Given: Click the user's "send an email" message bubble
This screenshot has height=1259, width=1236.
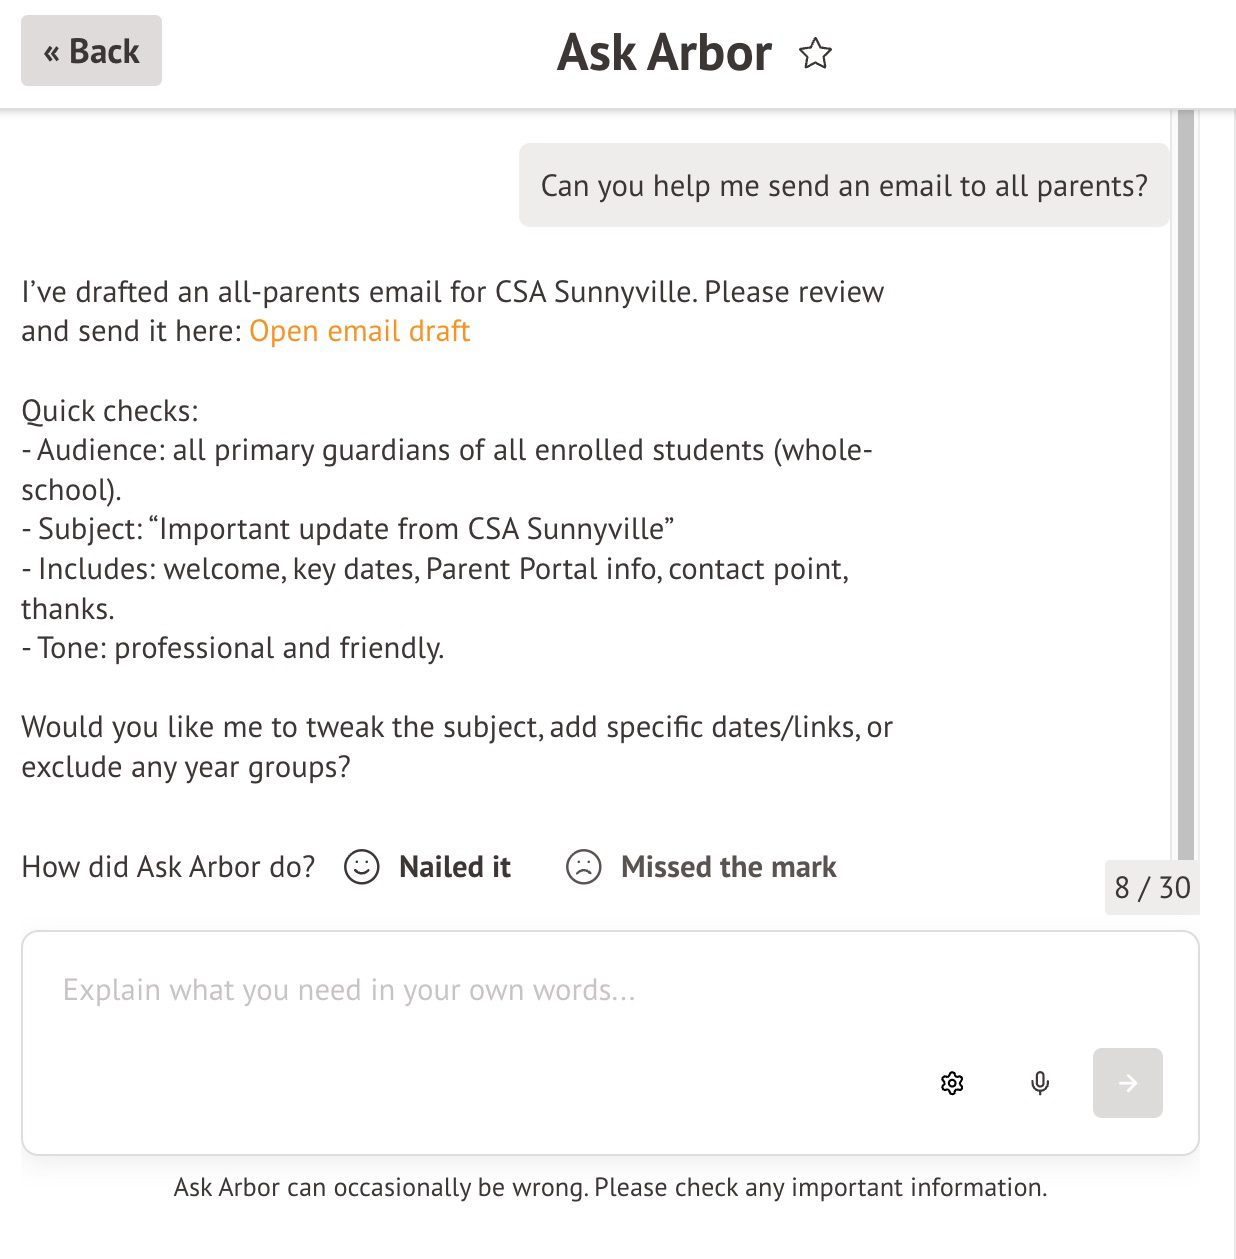Looking at the screenshot, I should click(x=844, y=186).
